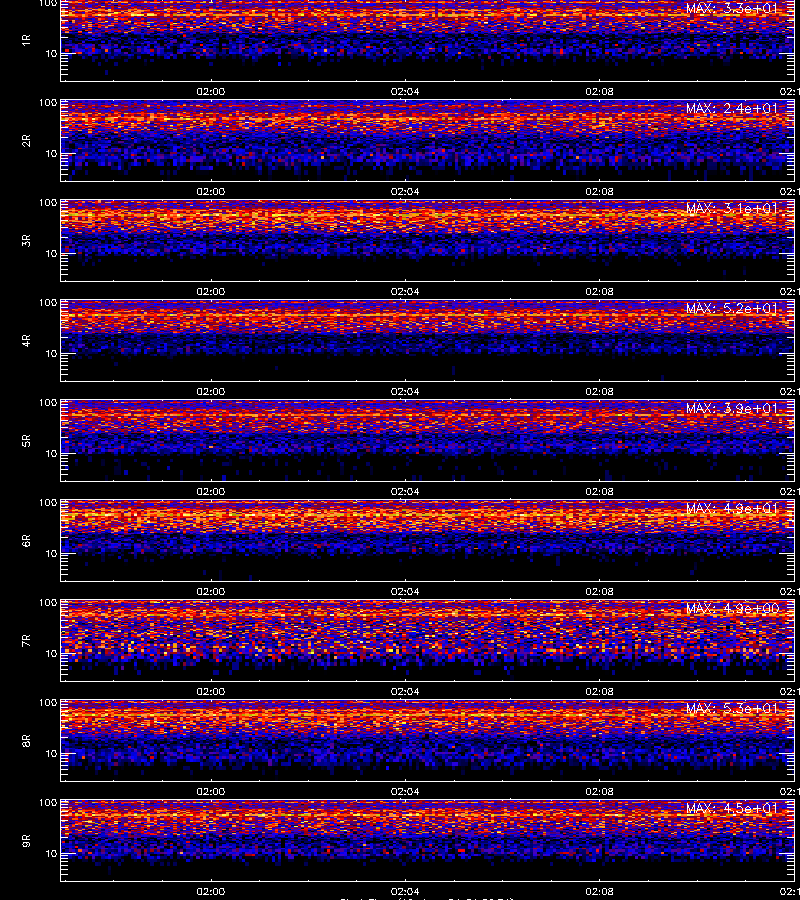Click the 02:08 tick label below panel 1R

(599, 91)
